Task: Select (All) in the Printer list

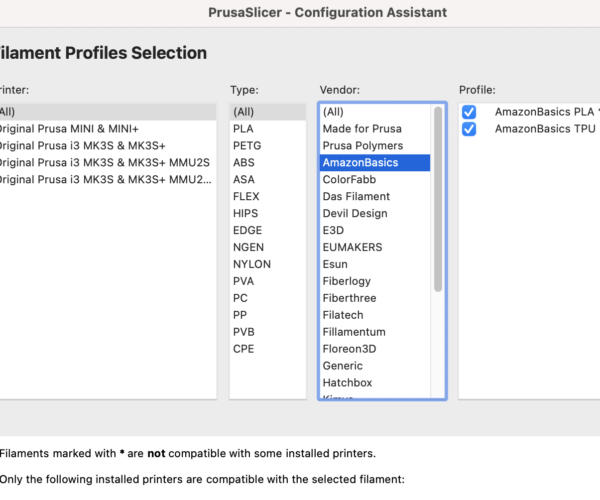Action: (108, 112)
